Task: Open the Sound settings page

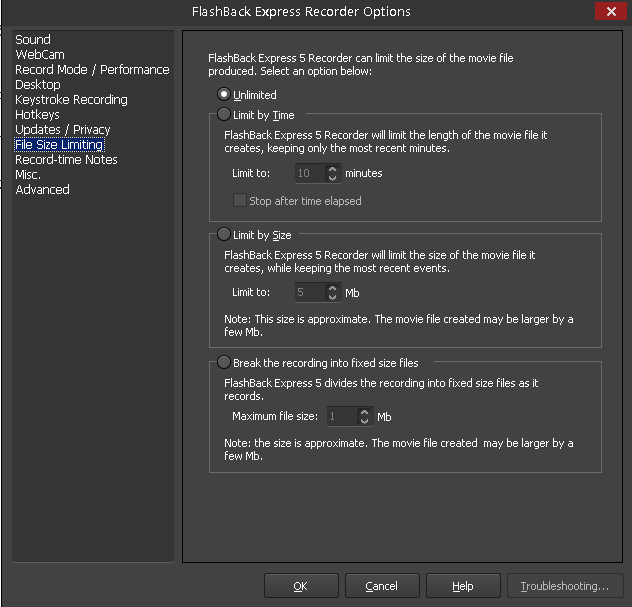Action: (33, 39)
